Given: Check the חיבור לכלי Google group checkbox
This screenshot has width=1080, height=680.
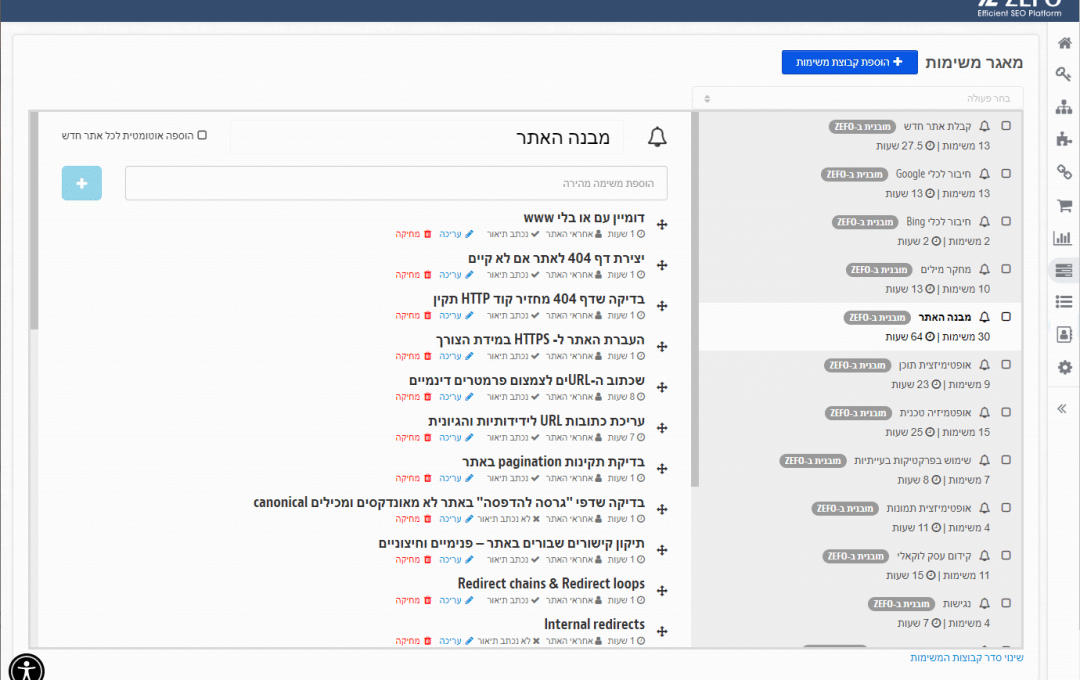Looking at the screenshot, I should pos(1006,174).
